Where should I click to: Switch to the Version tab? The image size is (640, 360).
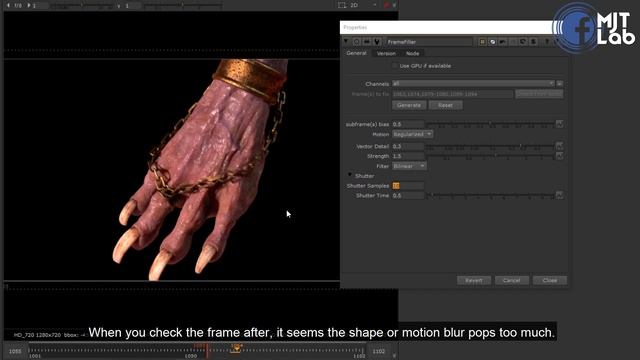click(386, 53)
